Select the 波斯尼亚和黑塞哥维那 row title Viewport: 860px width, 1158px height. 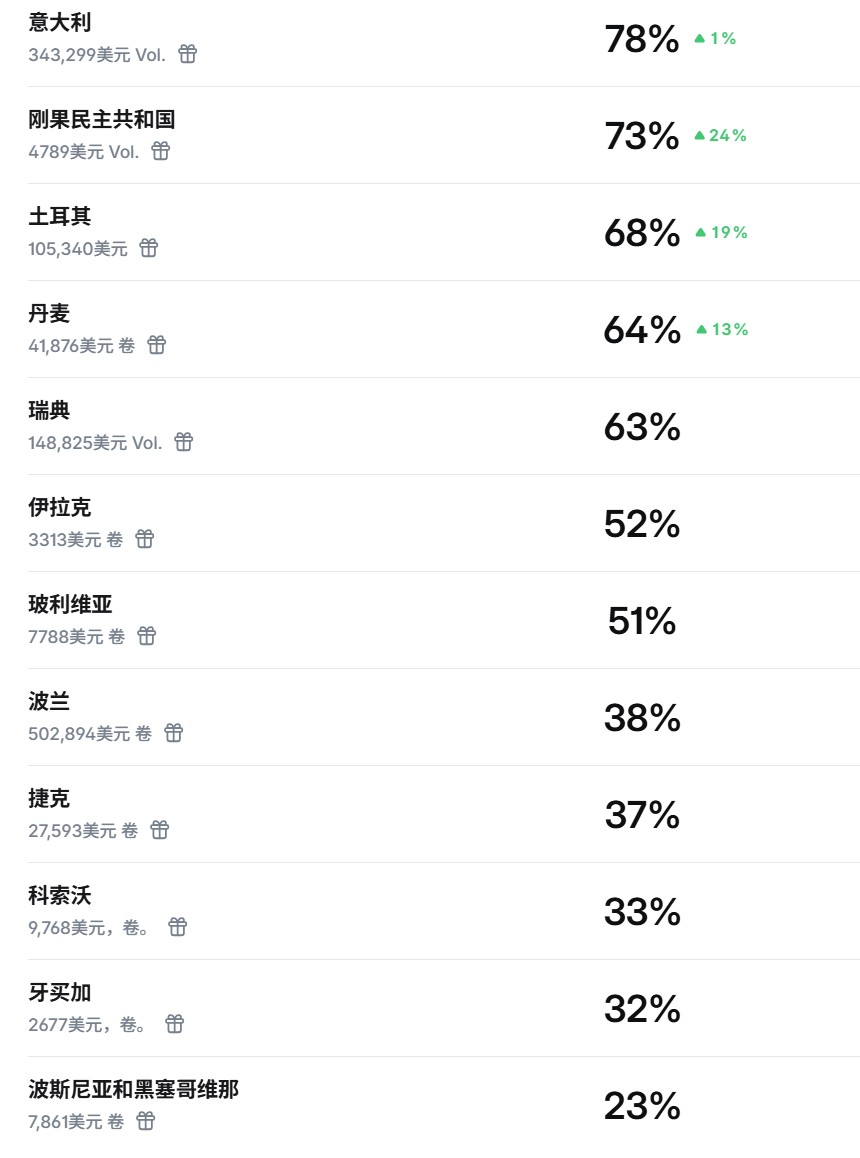(x=133, y=1089)
